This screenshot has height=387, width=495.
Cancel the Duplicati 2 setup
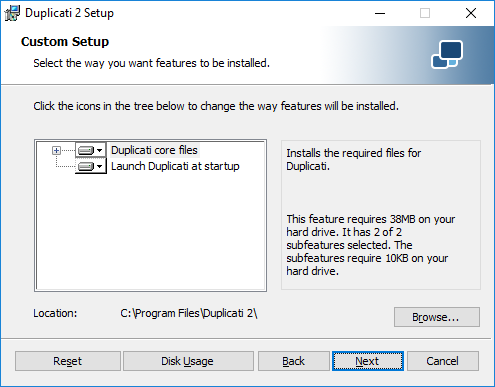tap(443, 361)
